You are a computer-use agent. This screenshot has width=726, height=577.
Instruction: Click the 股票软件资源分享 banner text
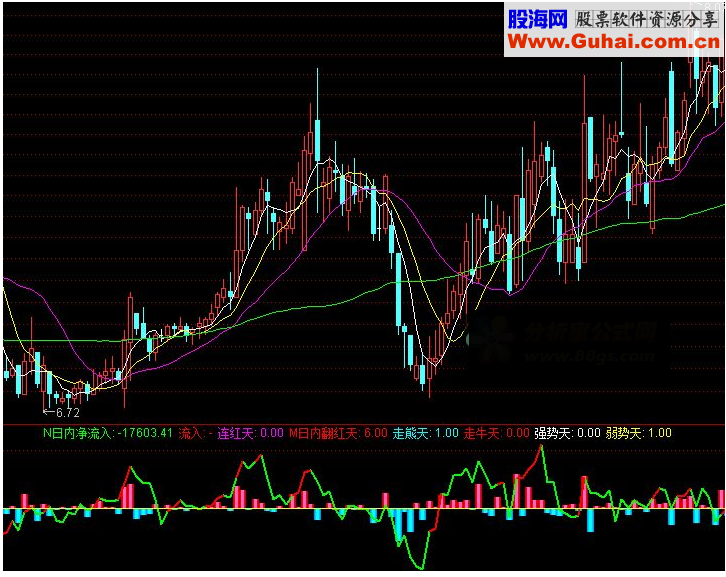(x=646, y=19)
